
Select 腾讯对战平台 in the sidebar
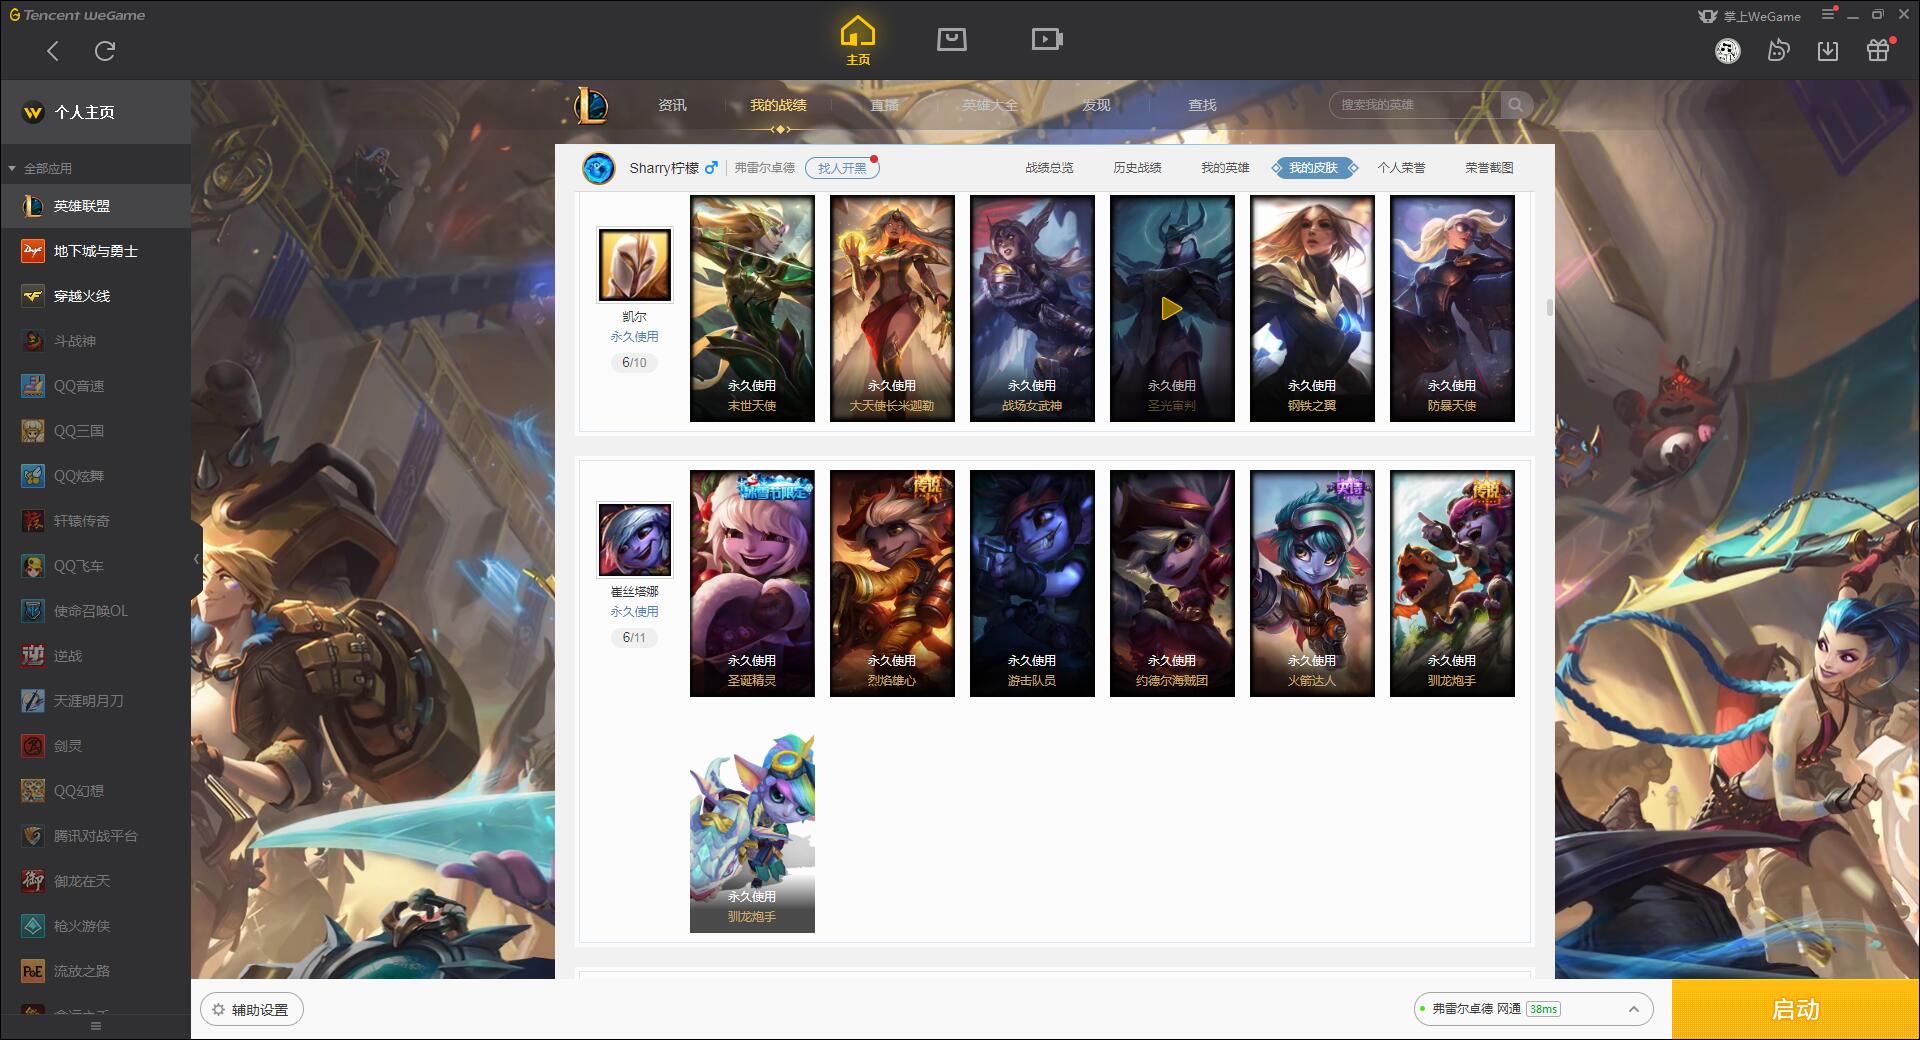point(95,836)
